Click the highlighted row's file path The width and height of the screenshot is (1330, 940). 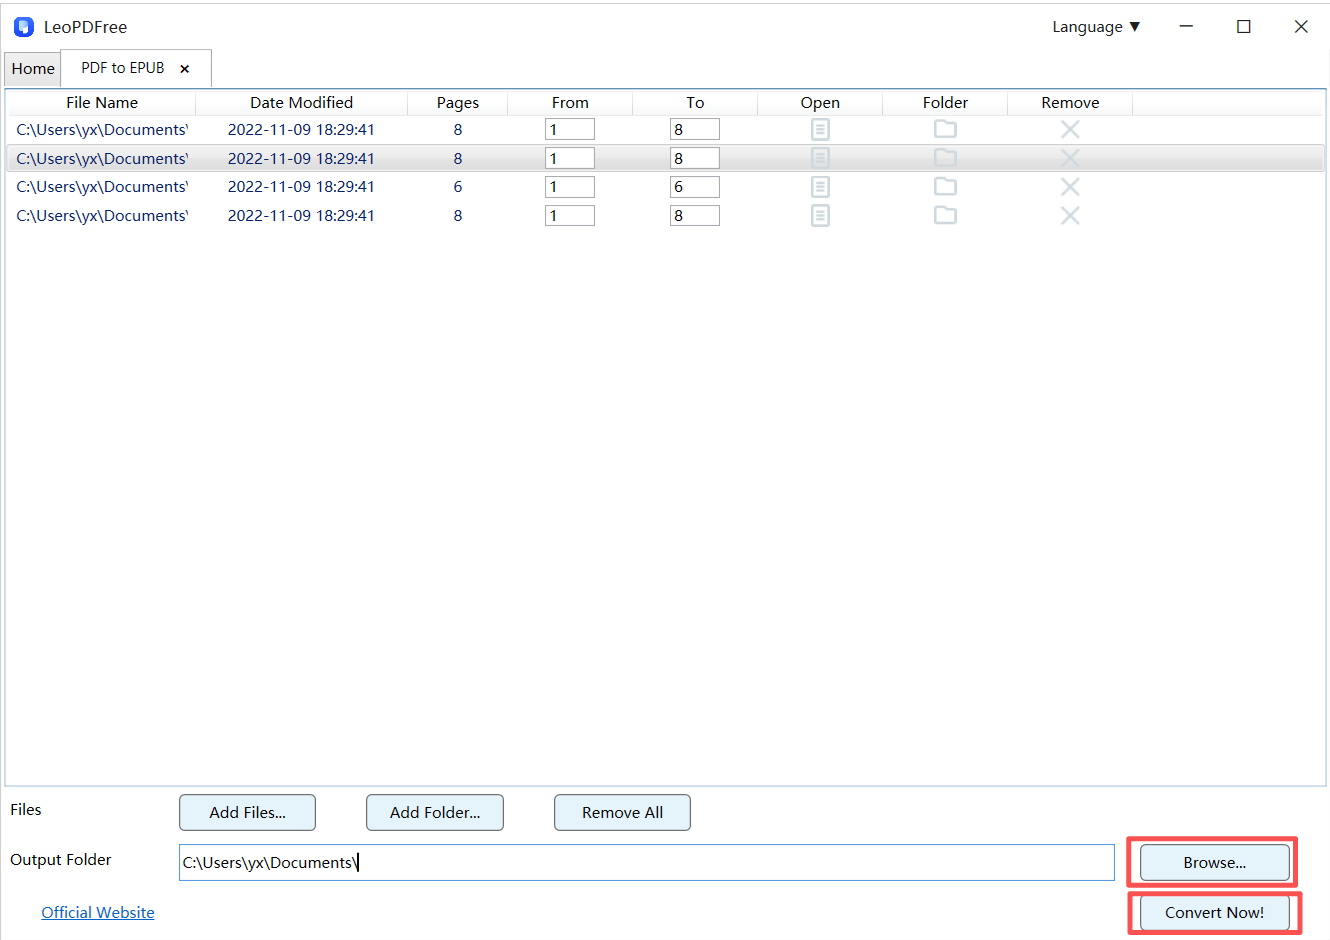[102, 158]
